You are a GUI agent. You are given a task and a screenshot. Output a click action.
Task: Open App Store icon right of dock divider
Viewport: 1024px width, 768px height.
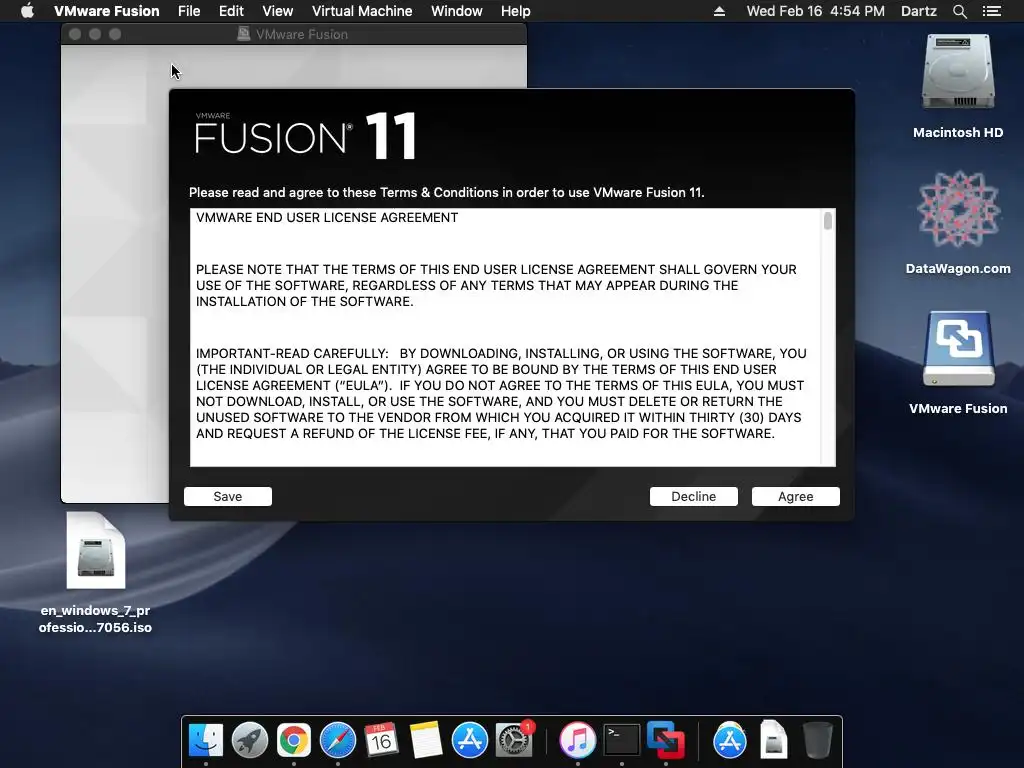click(x=729, y=741)
